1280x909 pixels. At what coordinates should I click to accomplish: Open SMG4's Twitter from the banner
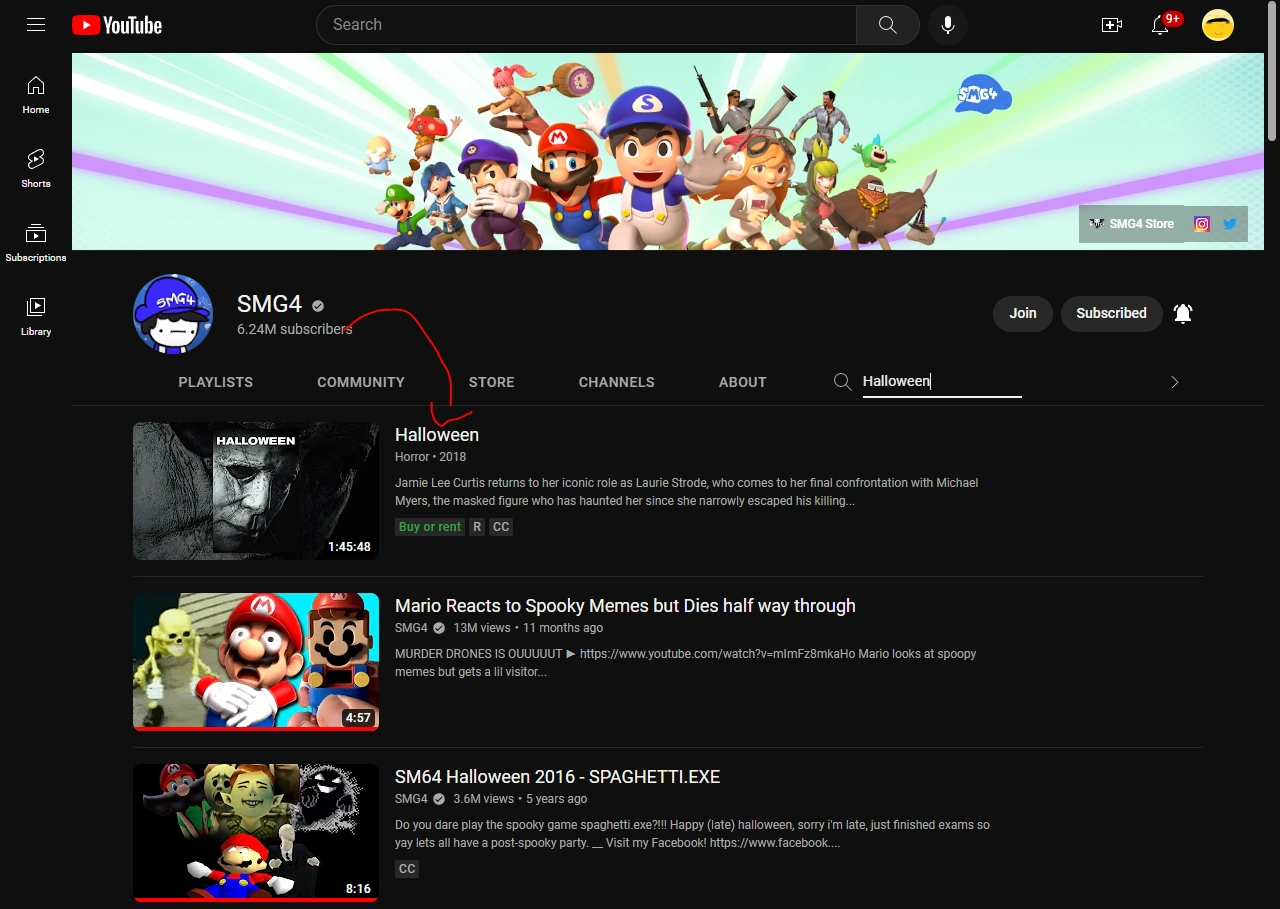coord(1230,224)
